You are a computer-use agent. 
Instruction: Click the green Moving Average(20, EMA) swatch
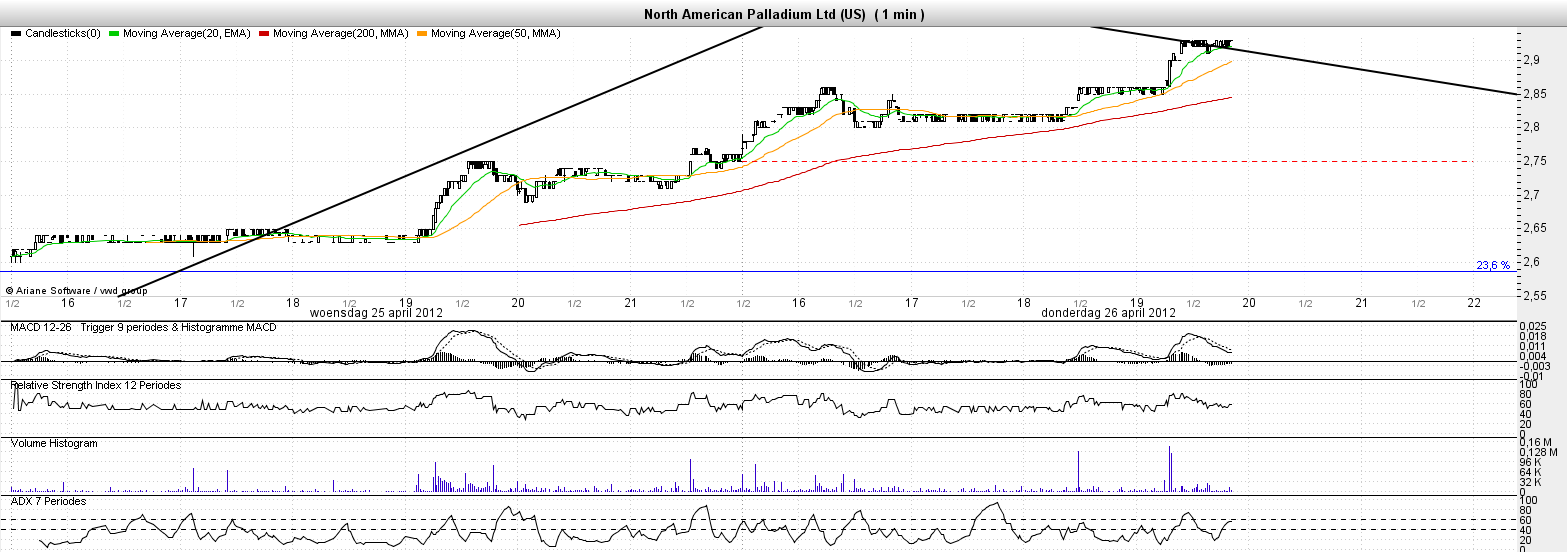[114, 34]
